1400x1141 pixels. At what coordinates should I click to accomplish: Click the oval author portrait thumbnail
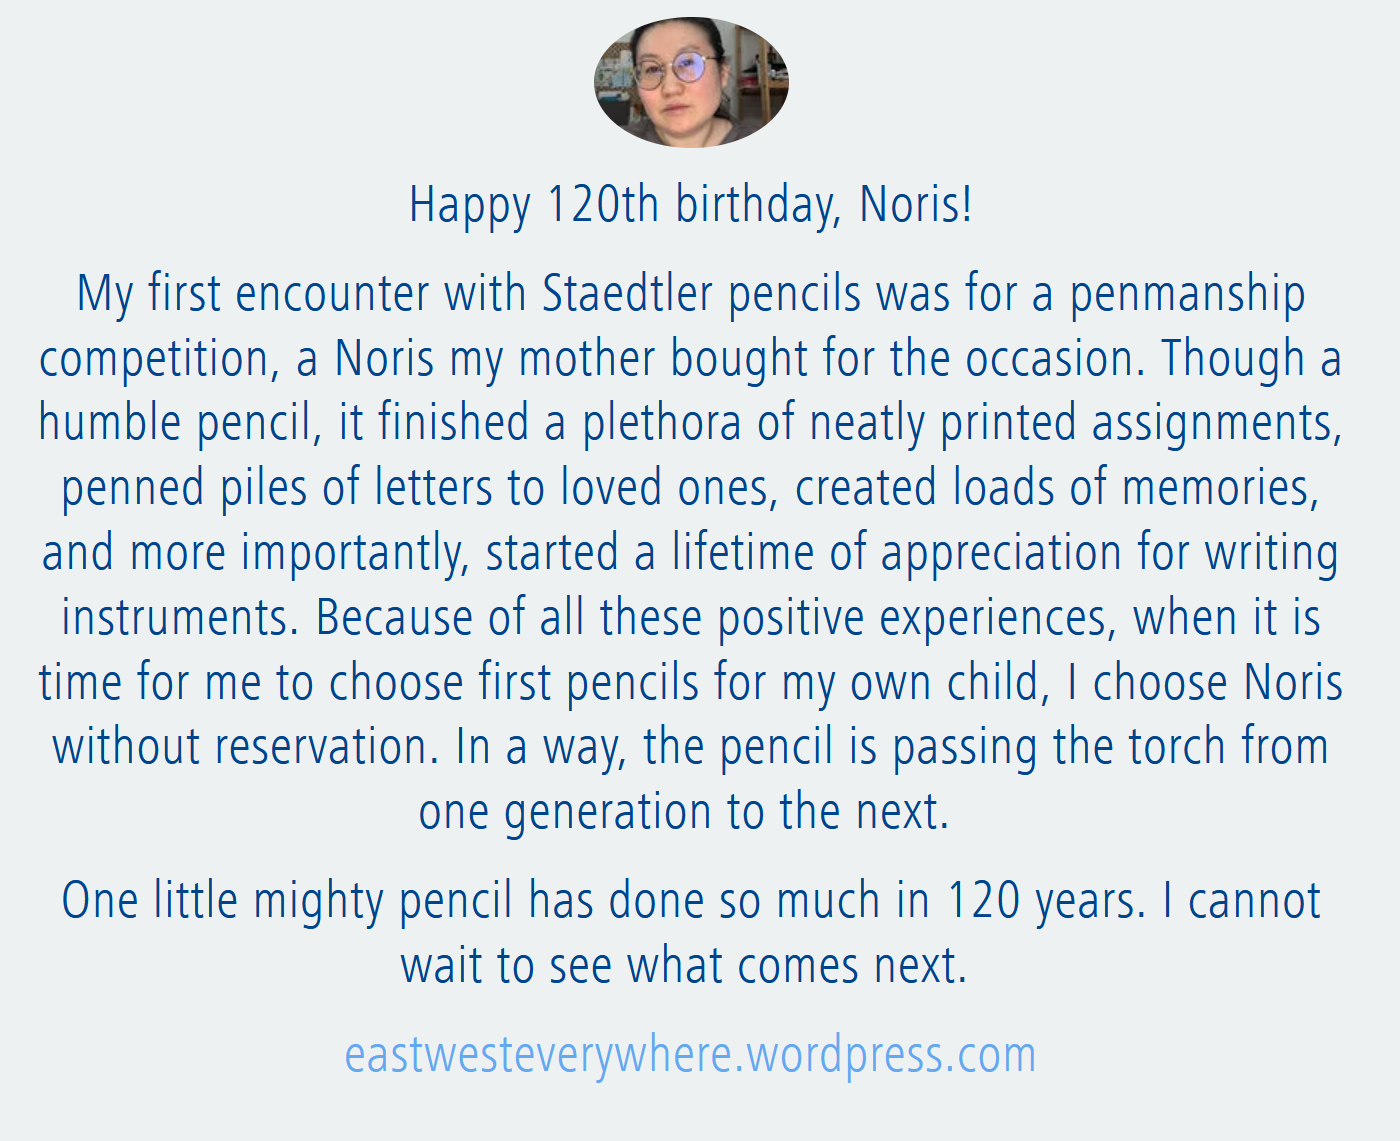tap(691, 81)
